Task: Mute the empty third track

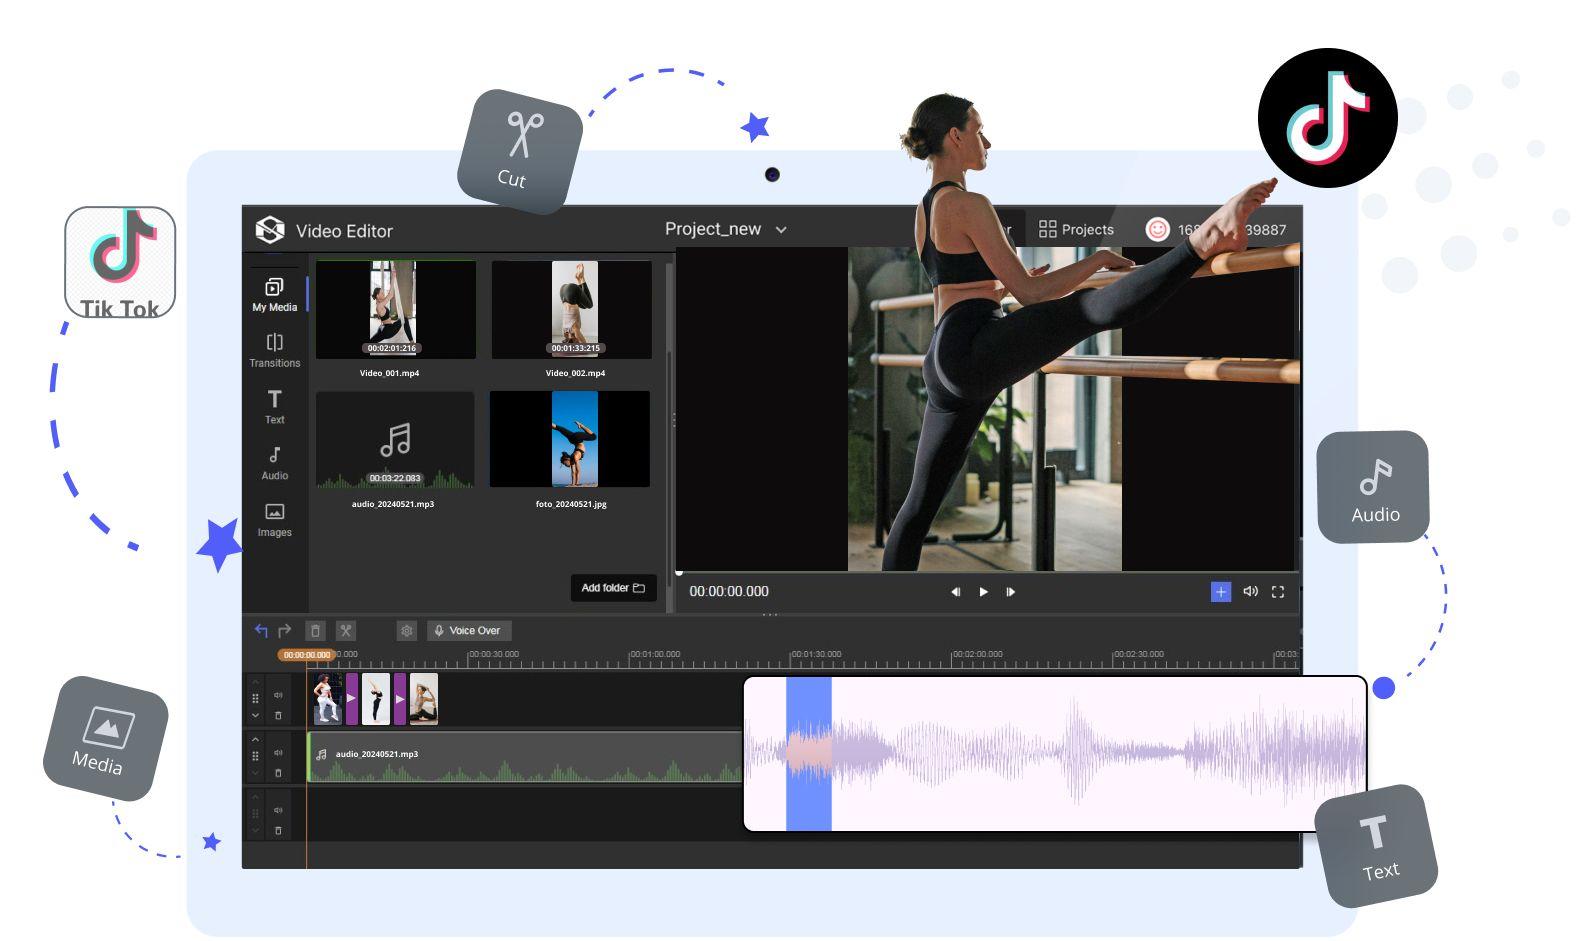Action: click(x=278, y=811)
